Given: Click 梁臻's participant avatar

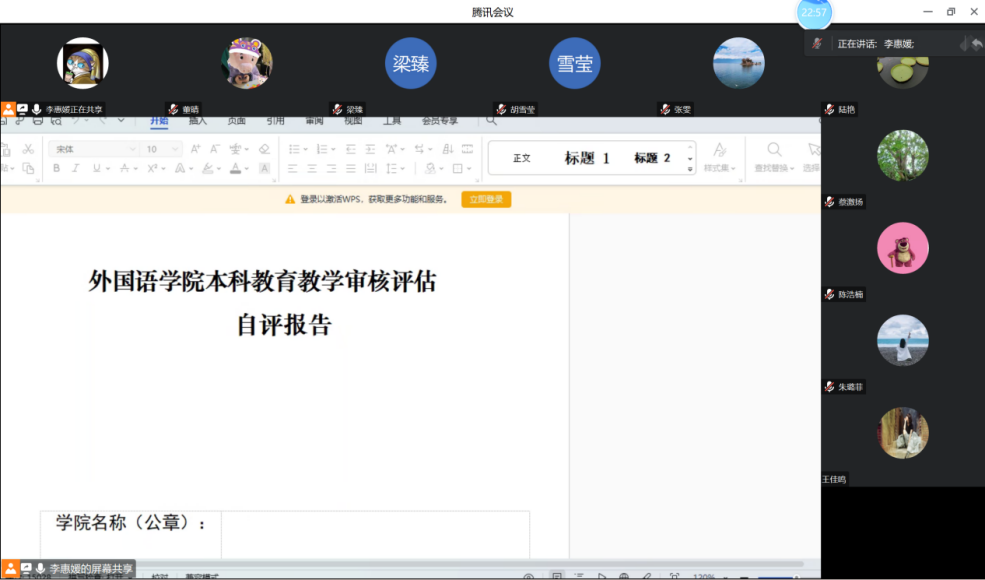Looking at the screenshot, I should (410, 64).
